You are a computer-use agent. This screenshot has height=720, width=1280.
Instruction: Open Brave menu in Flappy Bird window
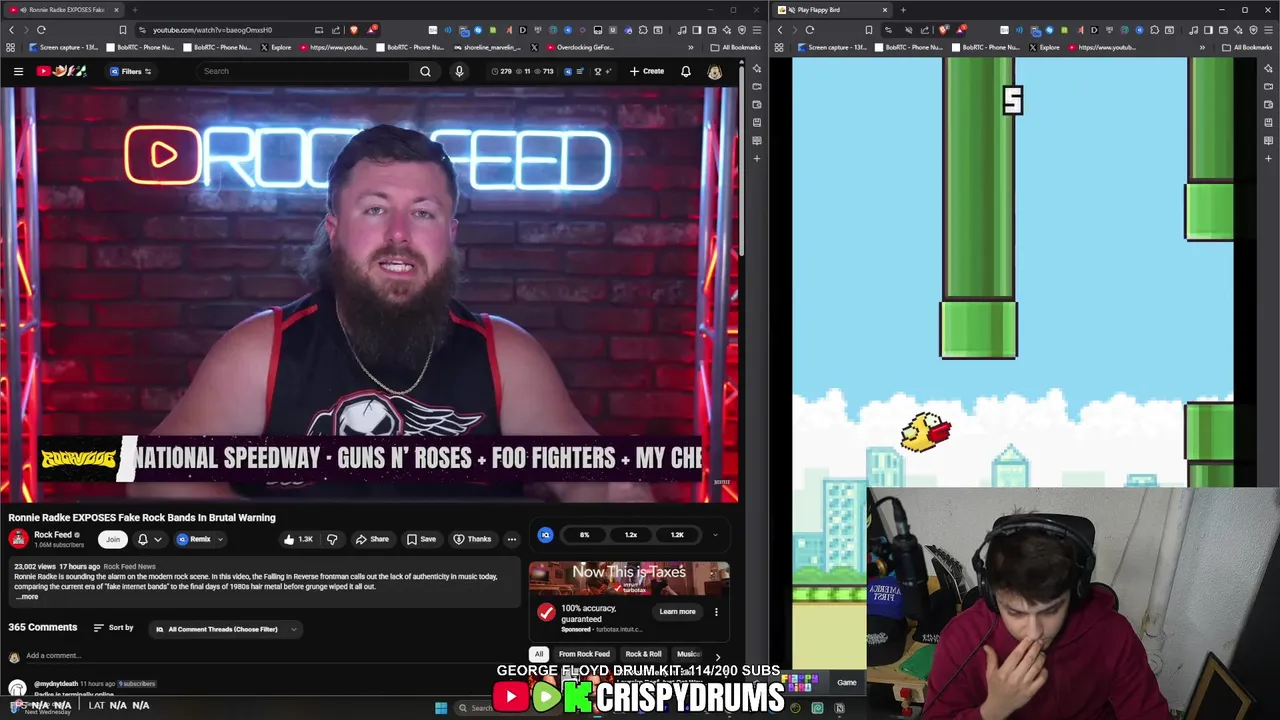coord(1268,30)
